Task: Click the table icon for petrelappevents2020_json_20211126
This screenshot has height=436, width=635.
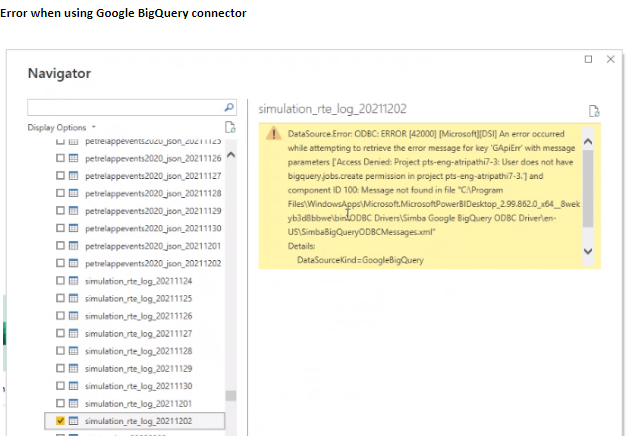Action: (73, 158)
